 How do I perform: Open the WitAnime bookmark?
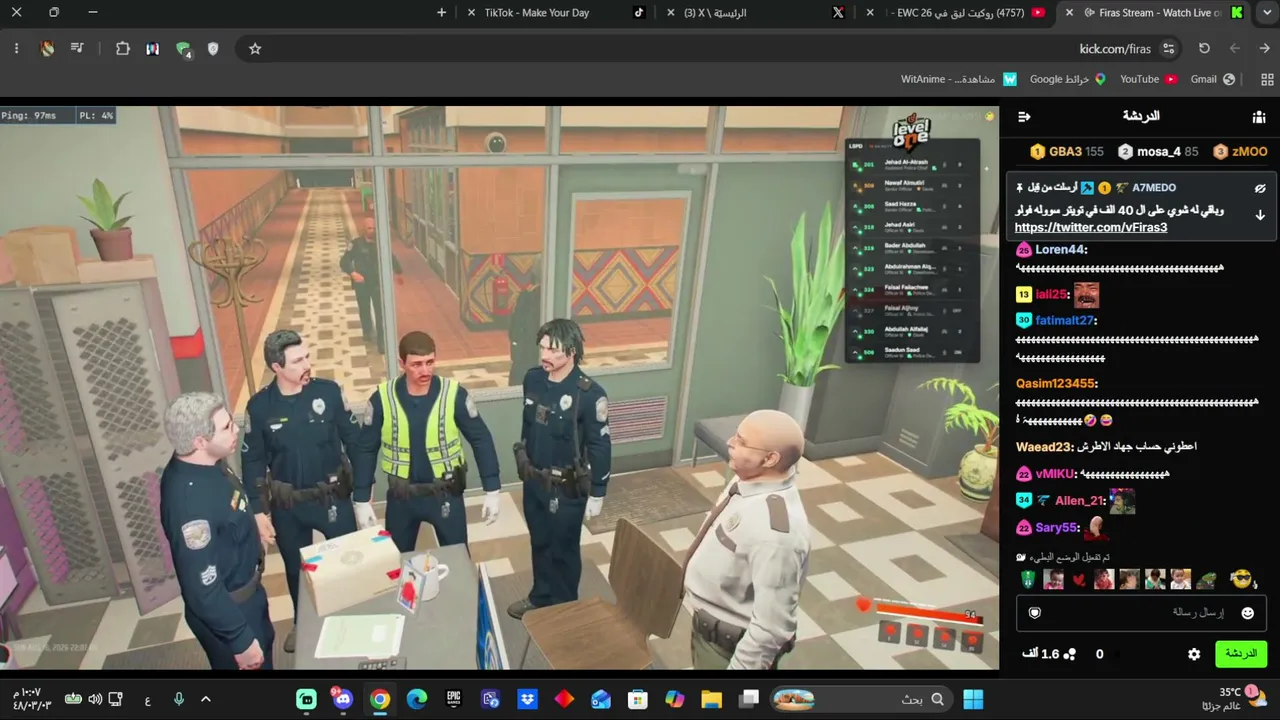click(x=958, y=79)
